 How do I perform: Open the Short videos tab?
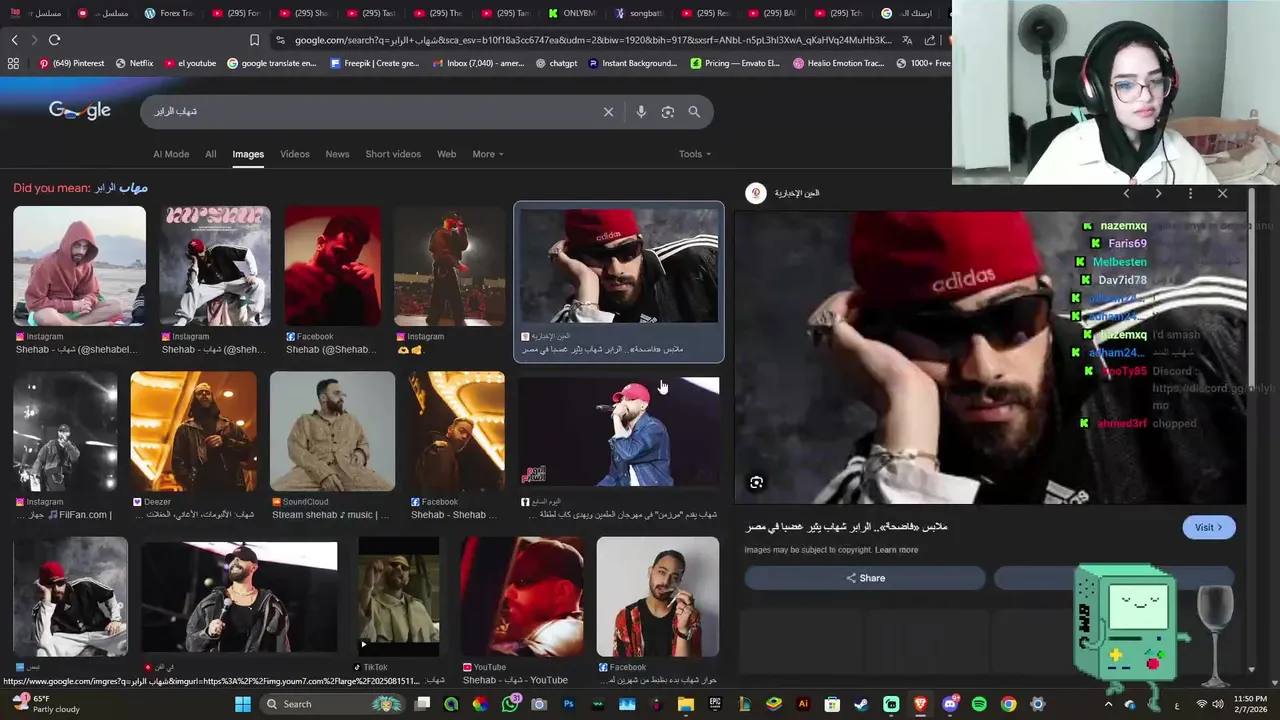(393, 154)
